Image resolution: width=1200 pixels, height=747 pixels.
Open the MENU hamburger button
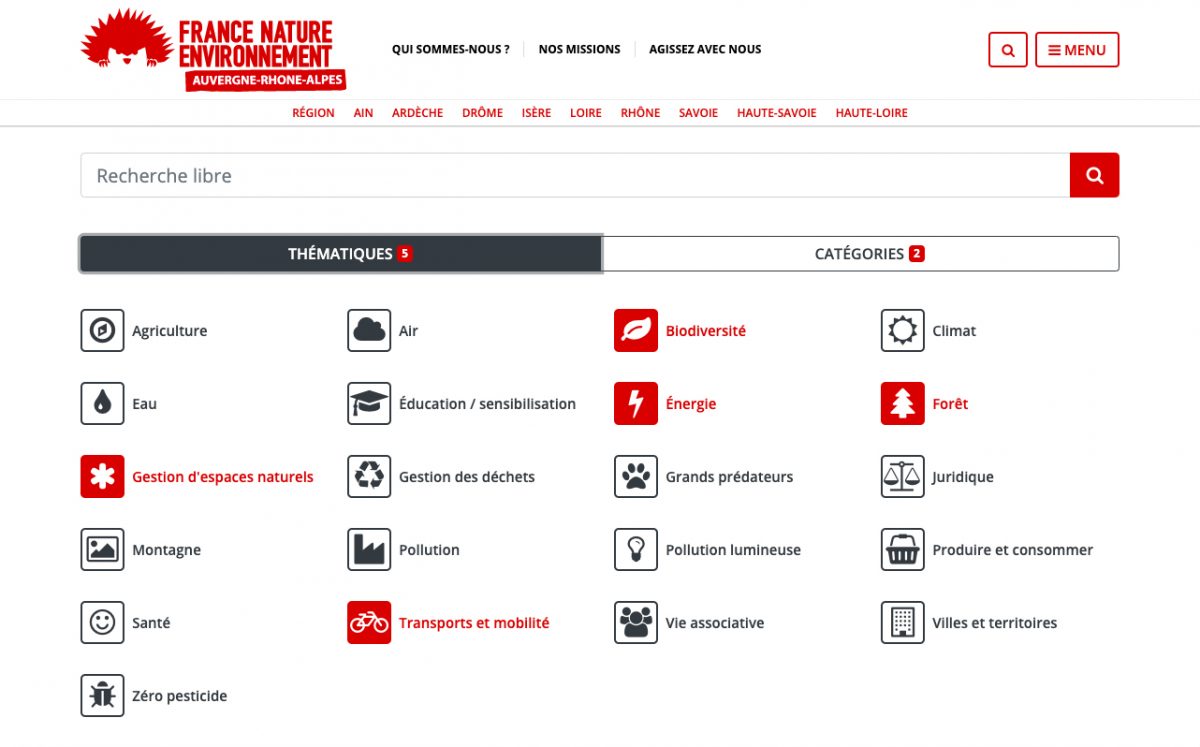(1076, 50)
